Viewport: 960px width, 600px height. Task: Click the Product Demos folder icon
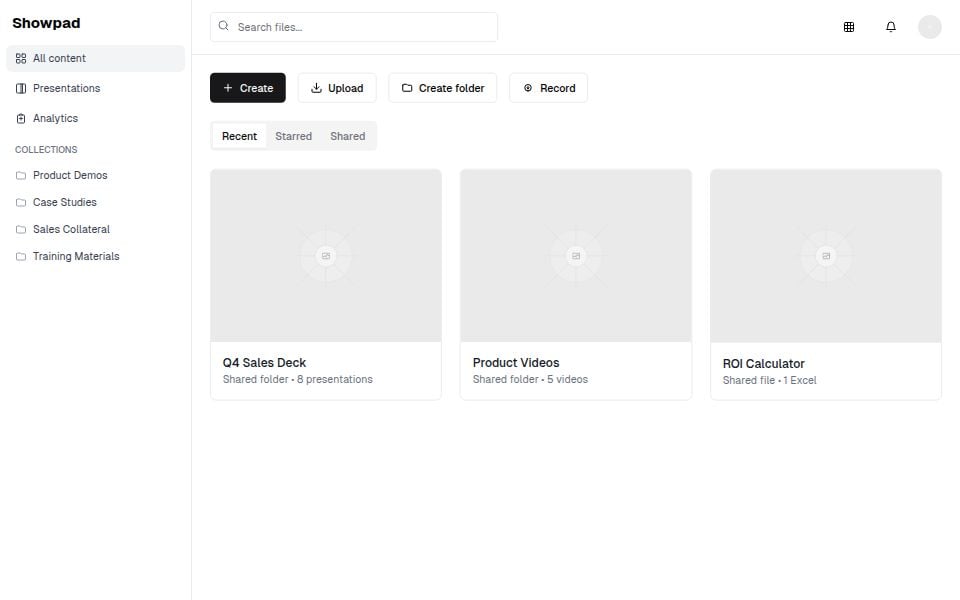(21, 175)
